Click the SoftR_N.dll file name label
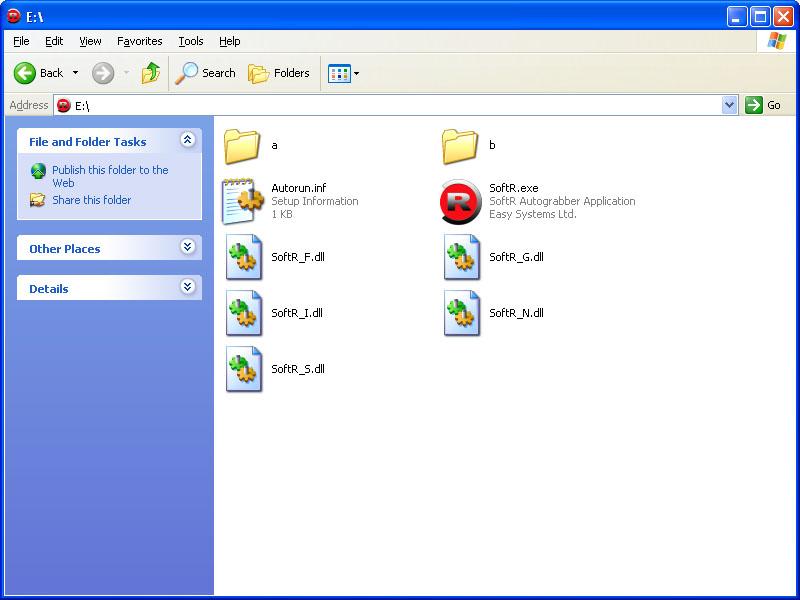800x600 pixels. pos(516,313)
